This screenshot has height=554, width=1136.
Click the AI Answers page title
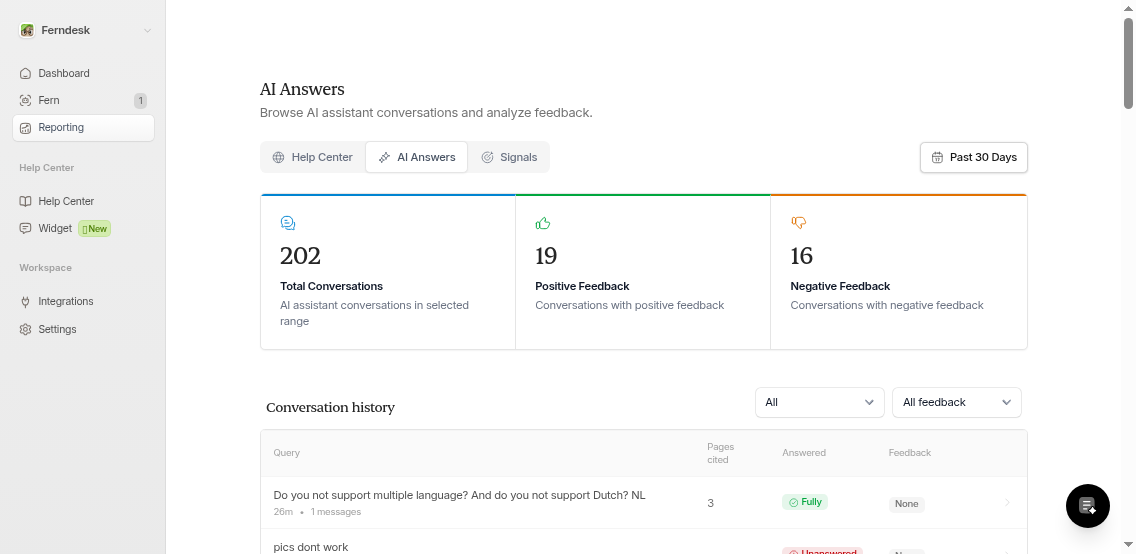(x=302, y=89)
